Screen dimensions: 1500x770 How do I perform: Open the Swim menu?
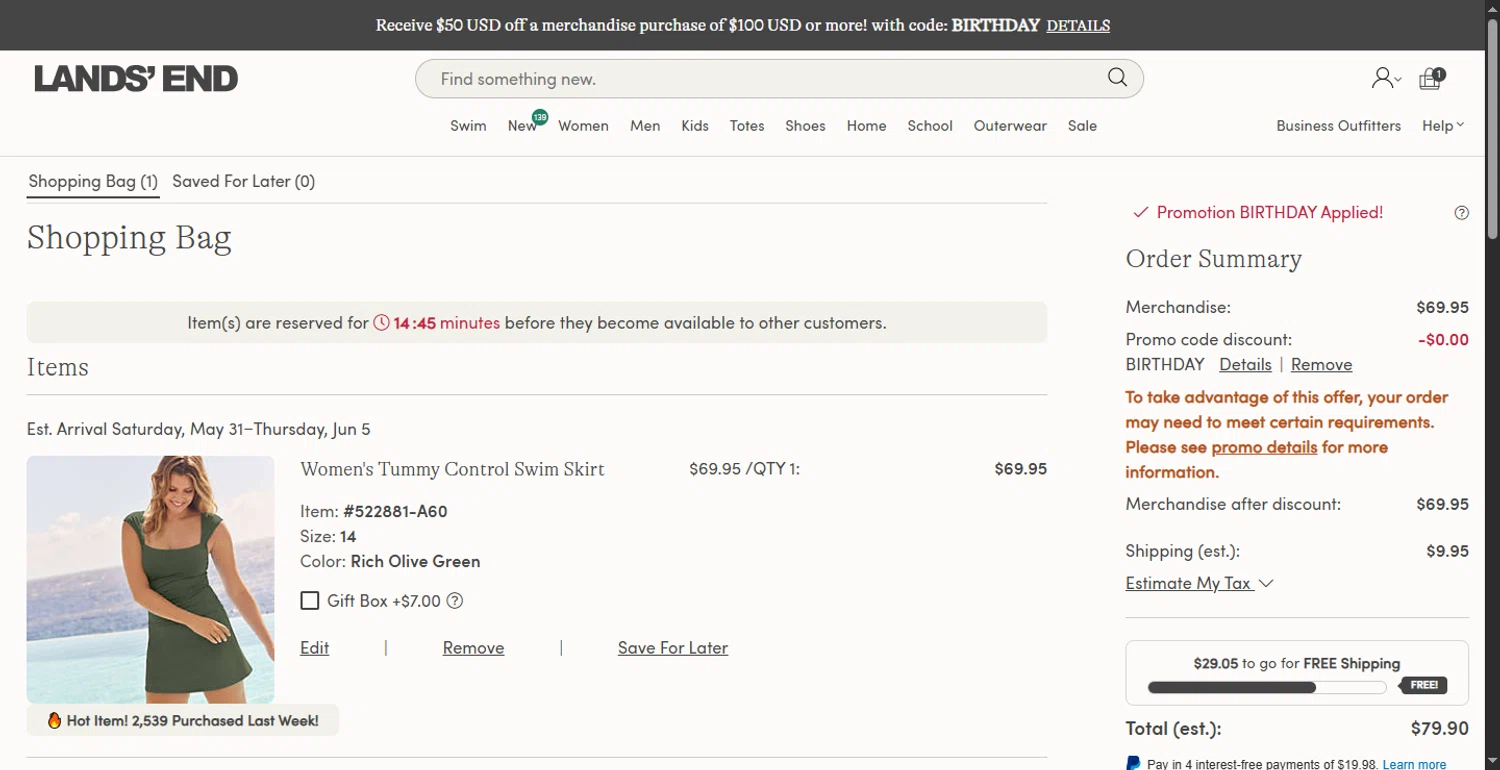[468, 125]
